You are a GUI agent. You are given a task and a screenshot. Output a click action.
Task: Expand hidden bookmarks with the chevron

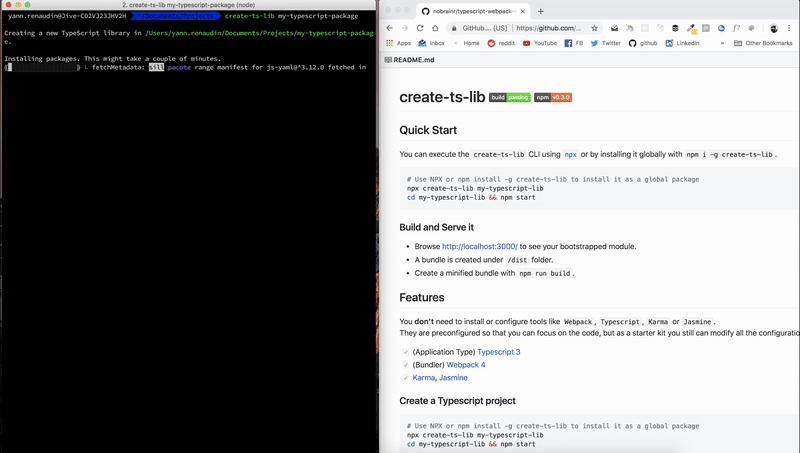coord(722,43)
